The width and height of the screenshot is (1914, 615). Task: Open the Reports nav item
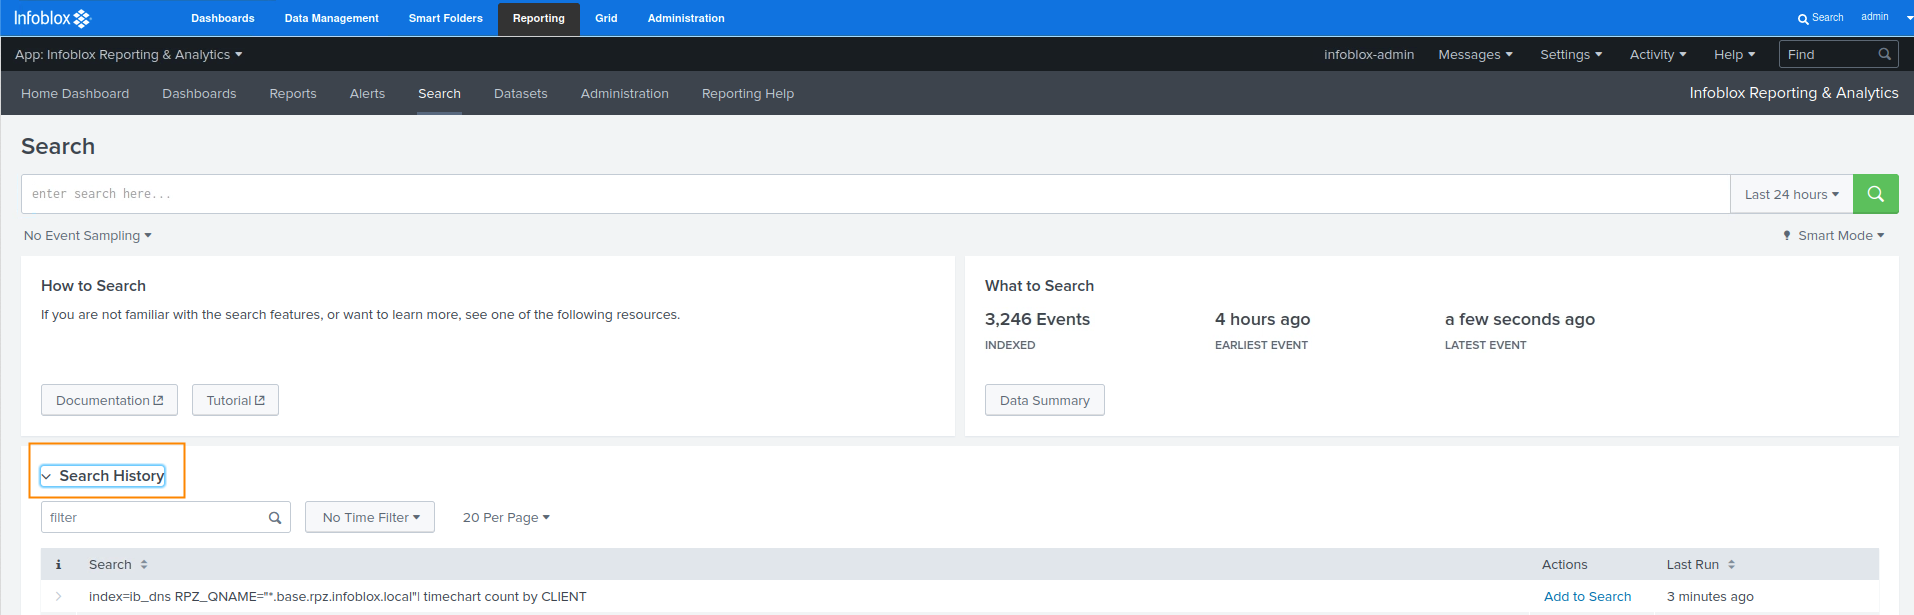(x=293, y=94)
